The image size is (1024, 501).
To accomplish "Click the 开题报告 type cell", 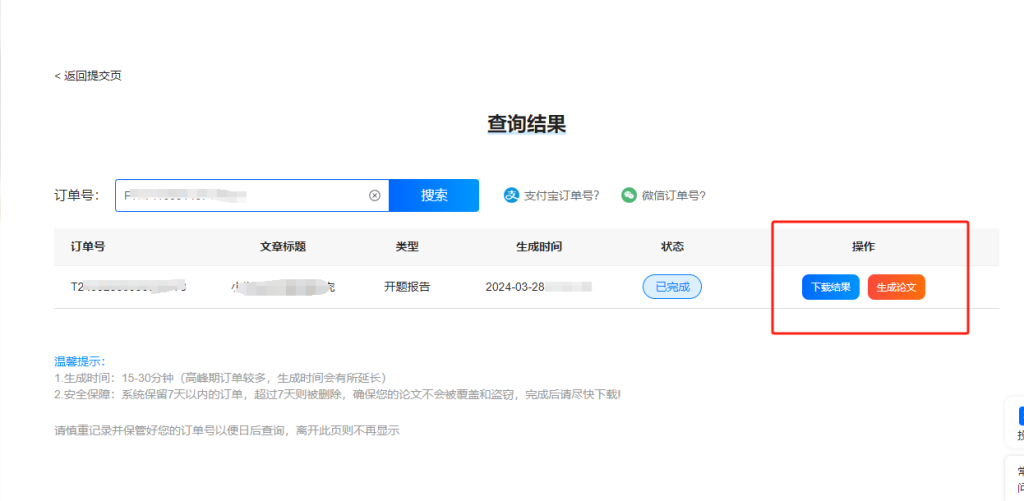I will coord(407,287).
